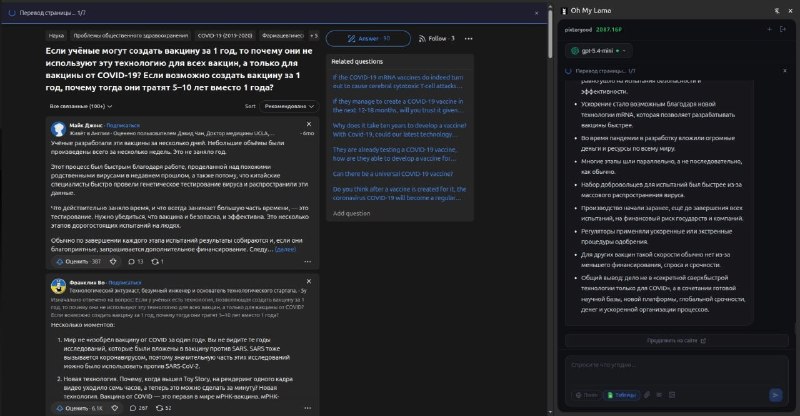
Task: Click the logout icon in the sidebar header
Action: click(785, 29)
